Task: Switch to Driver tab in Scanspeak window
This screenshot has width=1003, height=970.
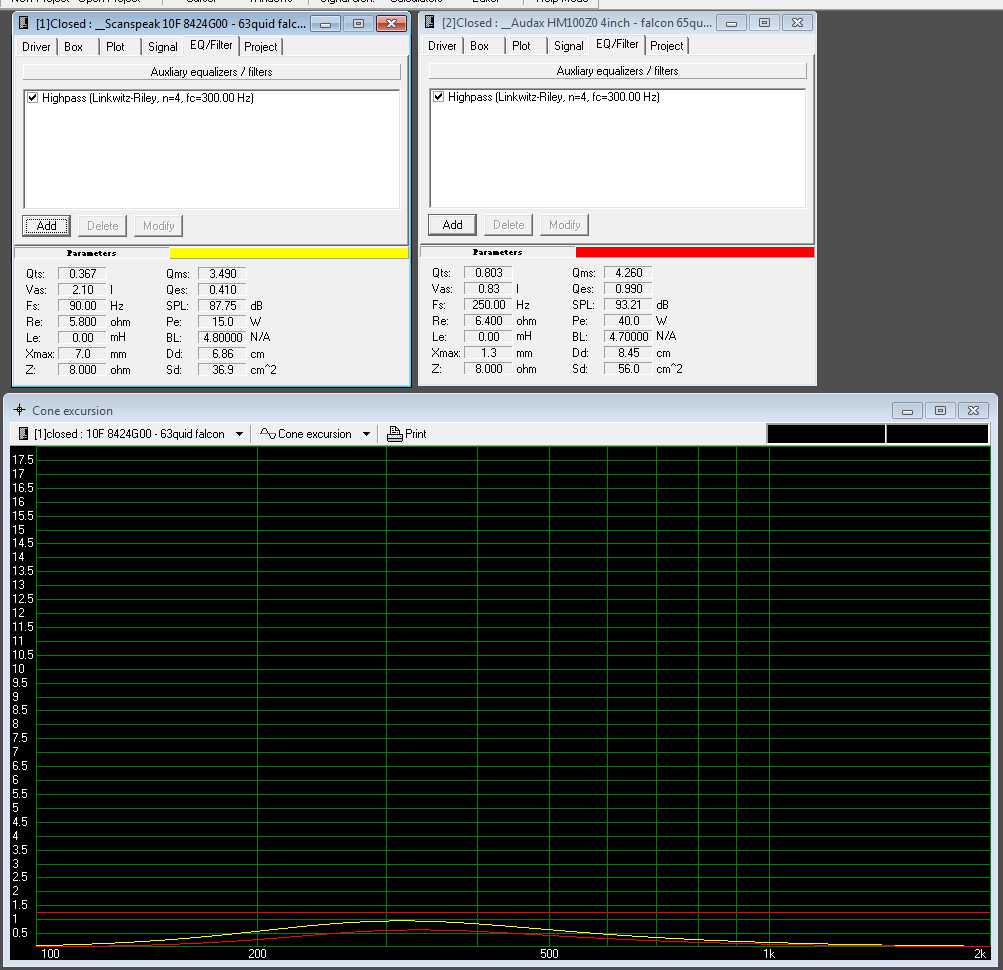Action: (x=36, y=47)
